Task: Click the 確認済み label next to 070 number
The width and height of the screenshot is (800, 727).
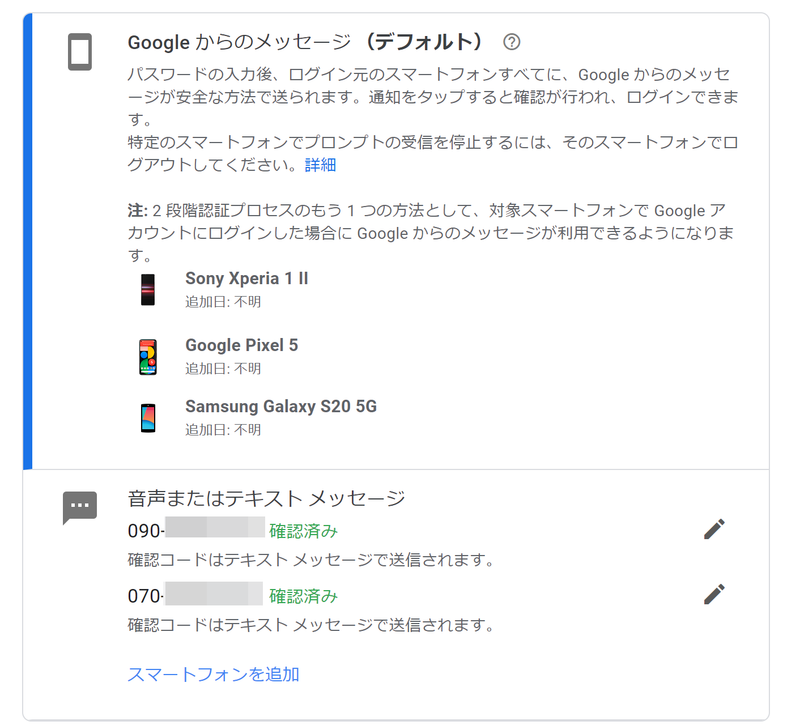Action: tap(304, 596)
